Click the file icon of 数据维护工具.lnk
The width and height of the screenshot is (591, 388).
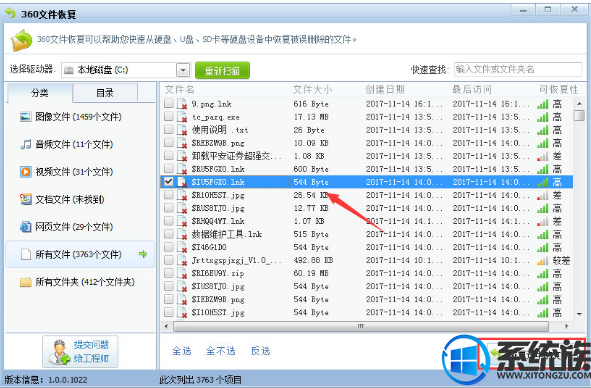click(182, 234)
